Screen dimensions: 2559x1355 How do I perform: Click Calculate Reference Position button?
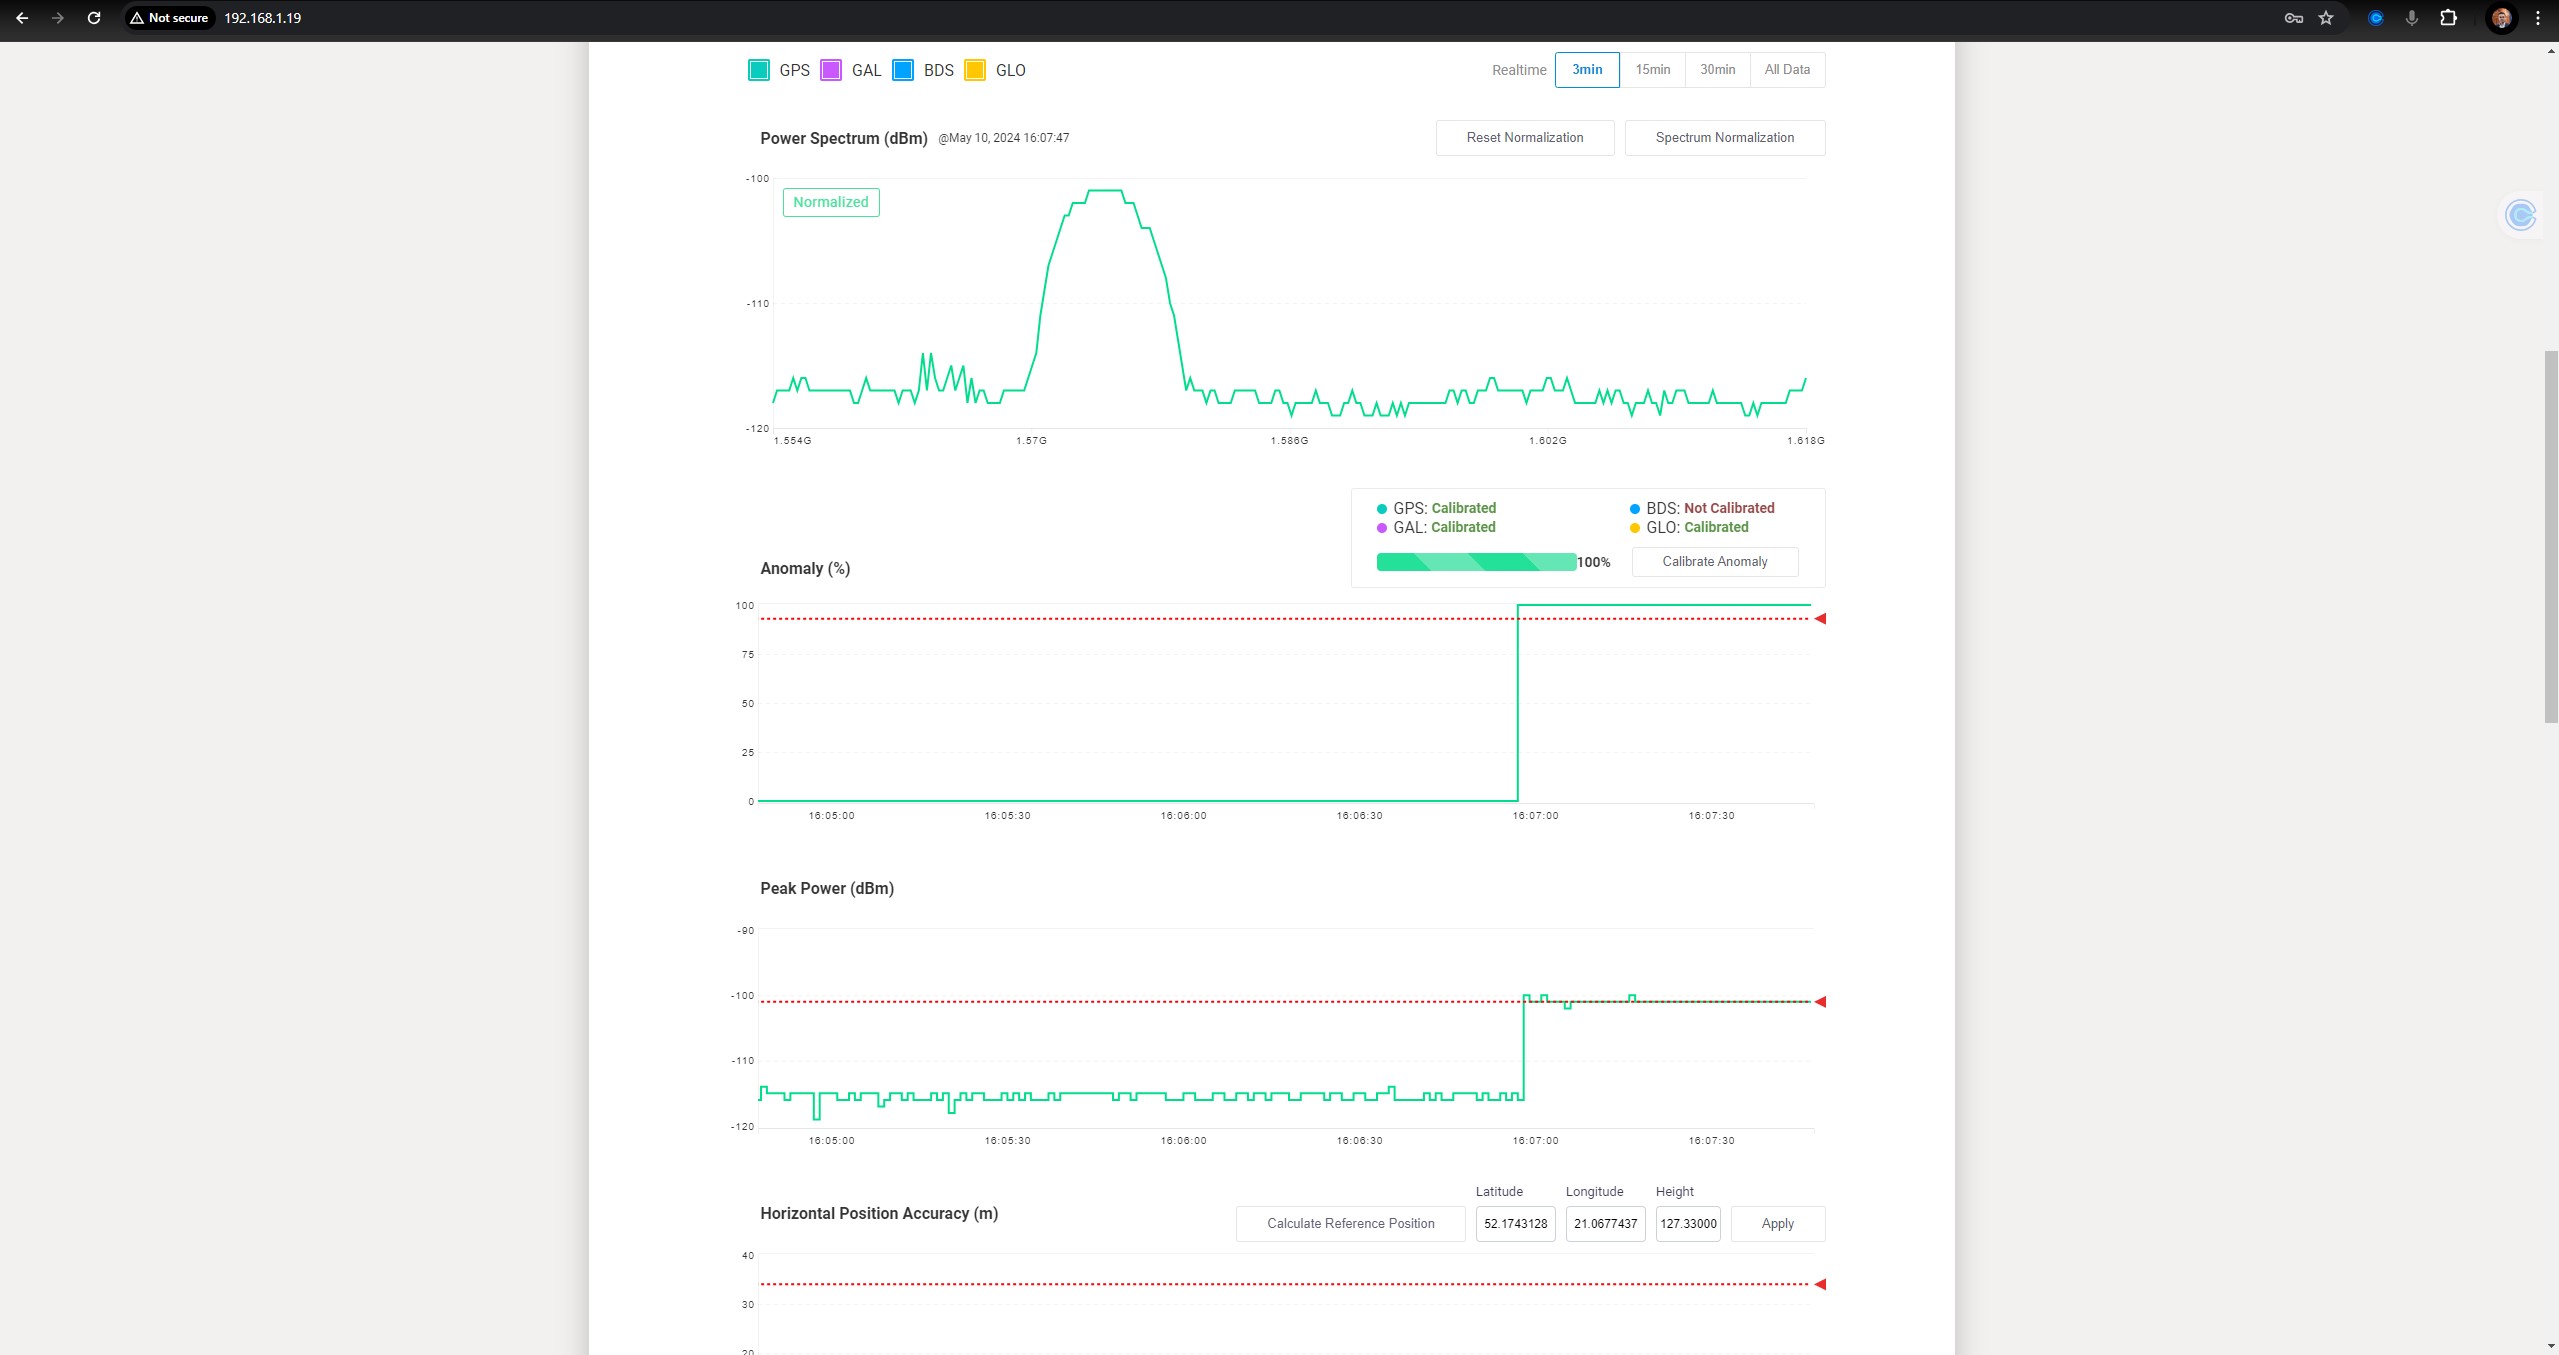tap(1350, 1224)
